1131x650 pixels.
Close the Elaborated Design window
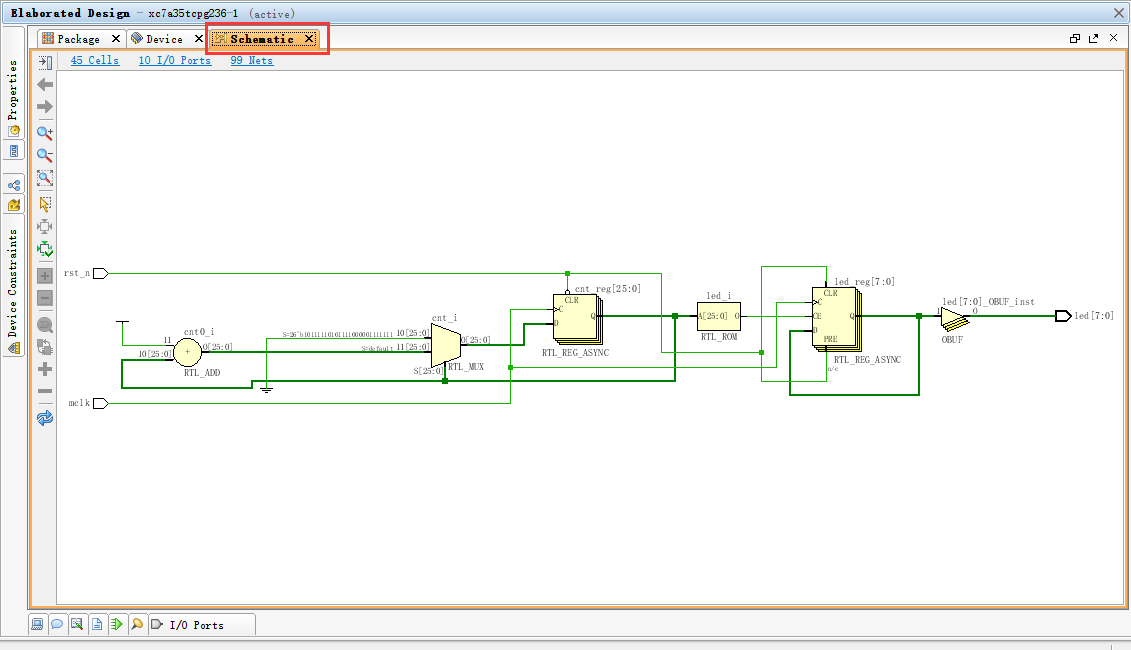click(x=1119, y=13)
